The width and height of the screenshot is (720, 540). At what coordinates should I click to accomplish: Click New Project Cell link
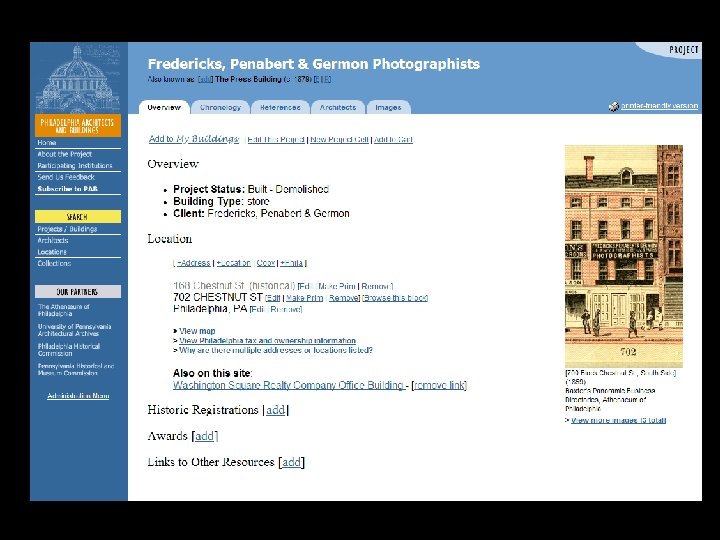[x=339, y=140]
